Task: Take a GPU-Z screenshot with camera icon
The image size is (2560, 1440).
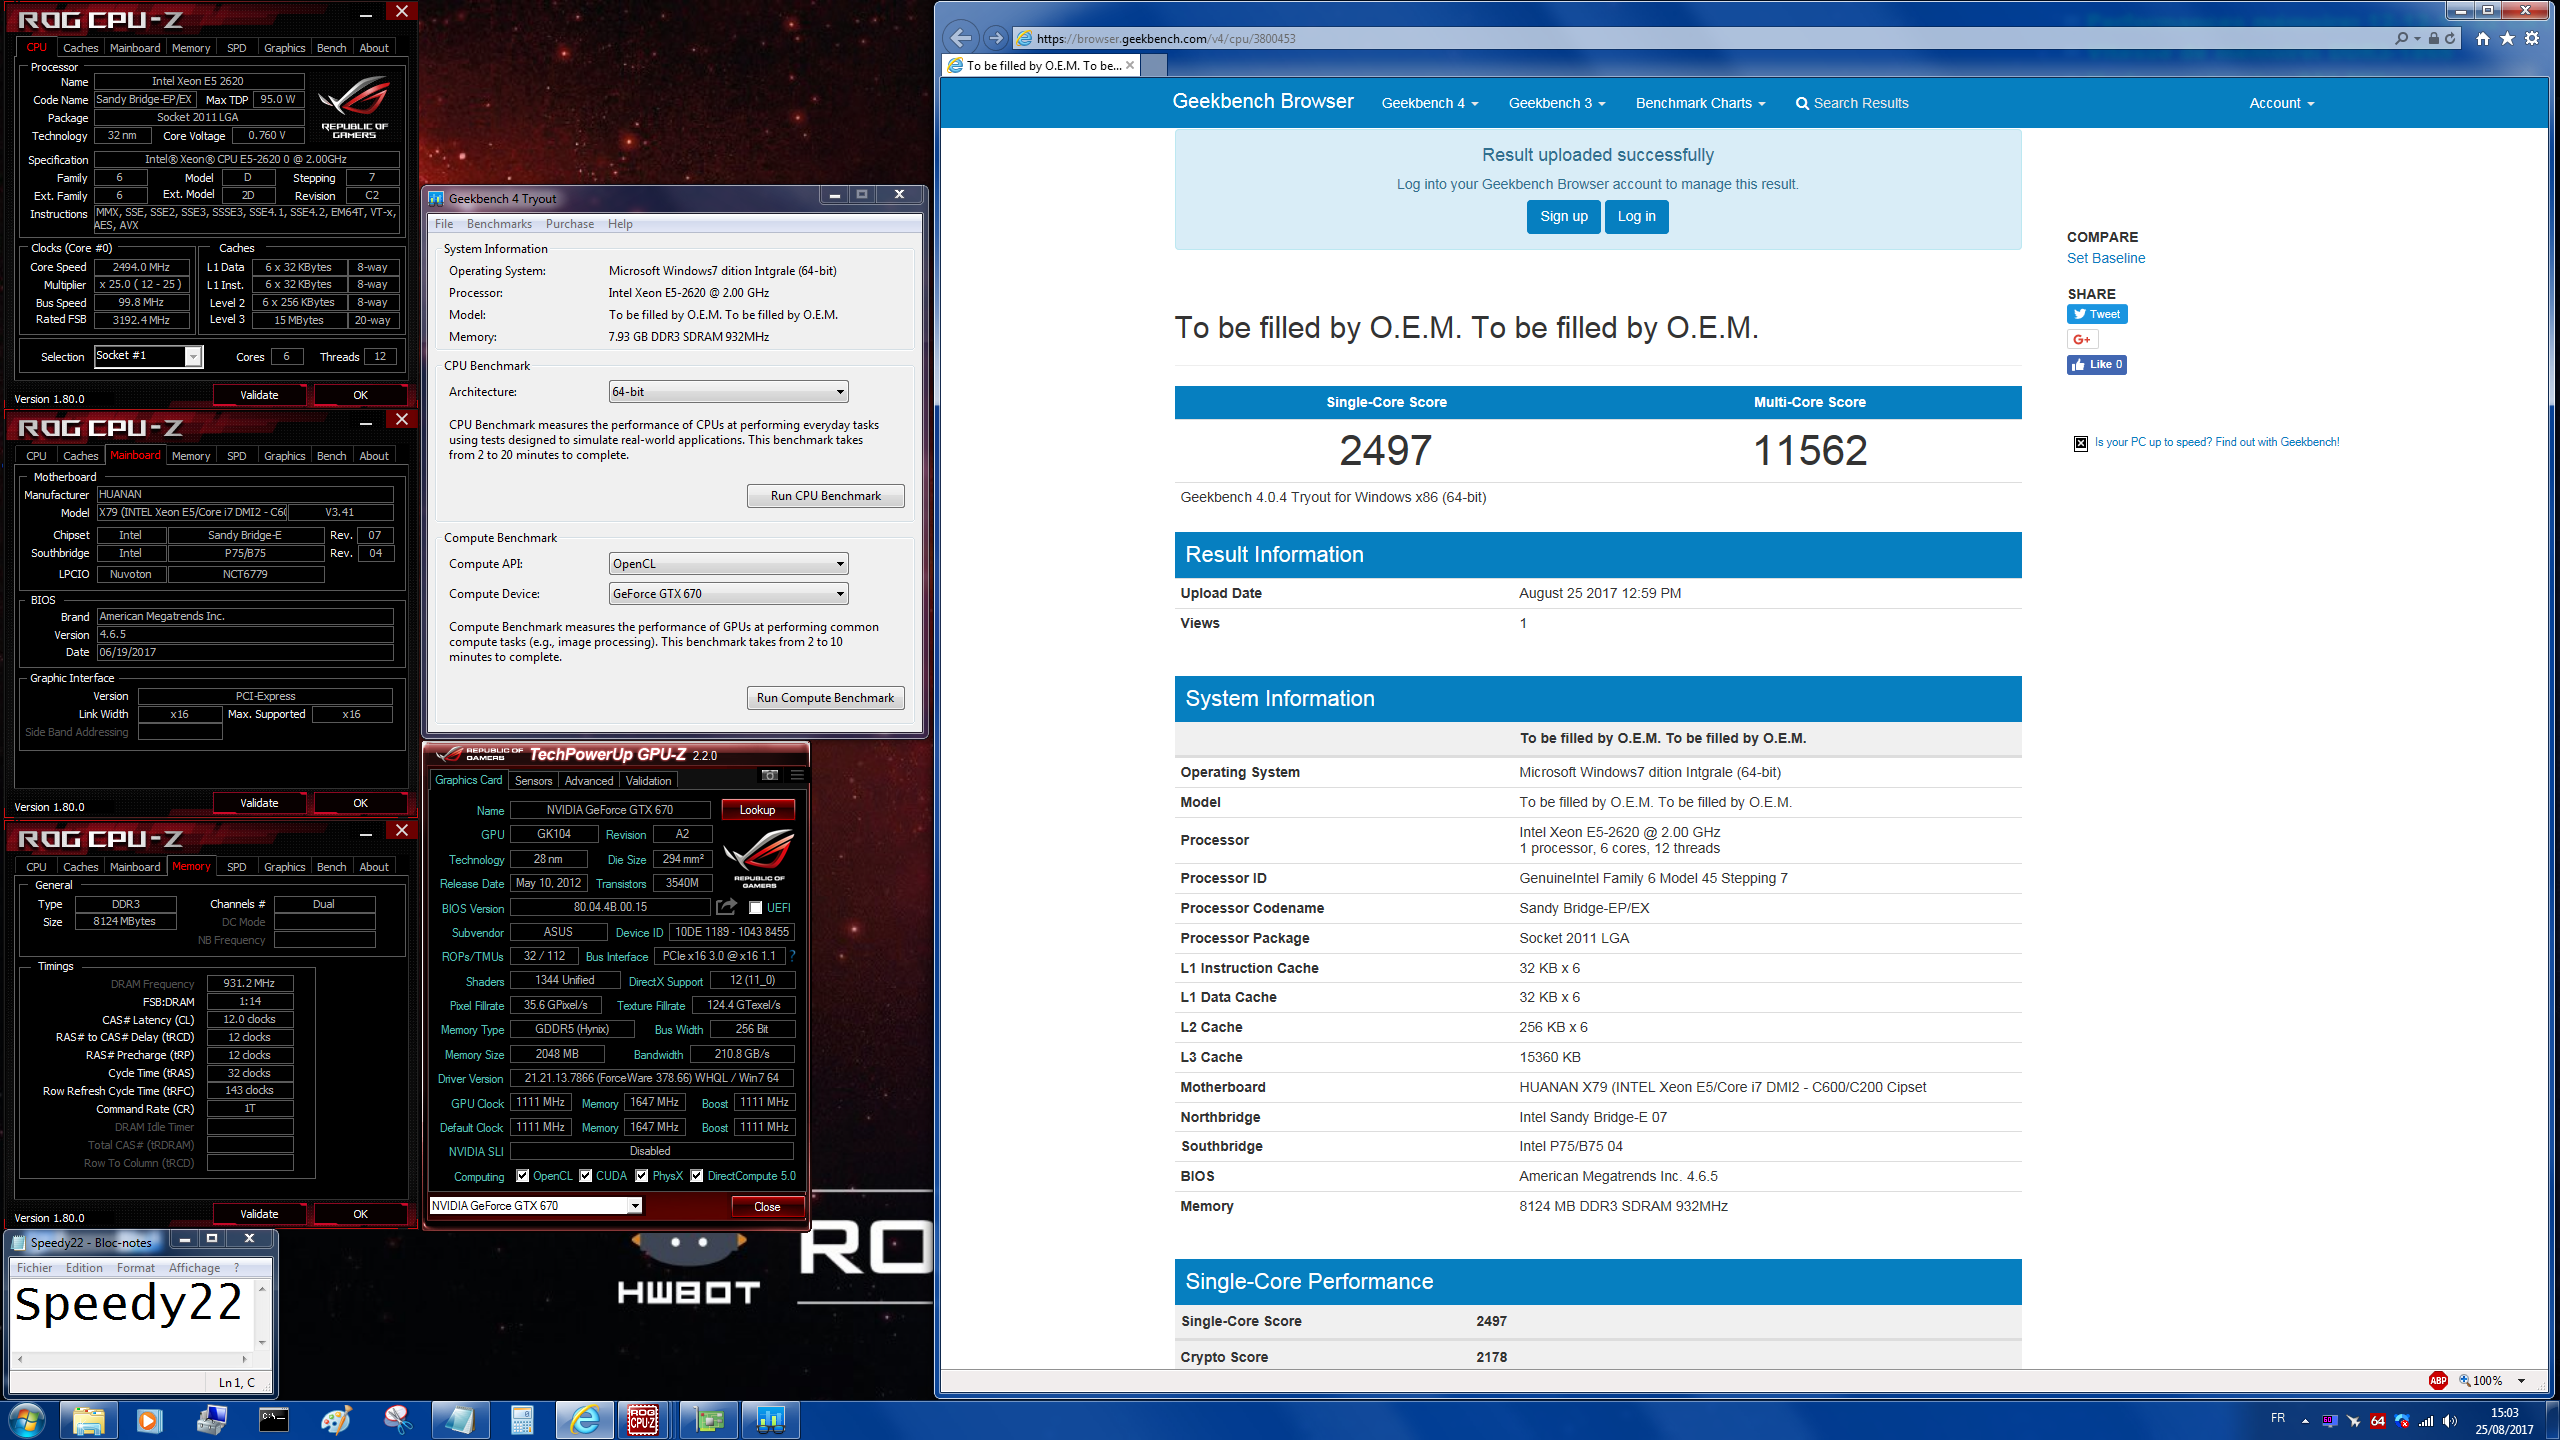Action: pyautogui.click(x=769, y=775)
